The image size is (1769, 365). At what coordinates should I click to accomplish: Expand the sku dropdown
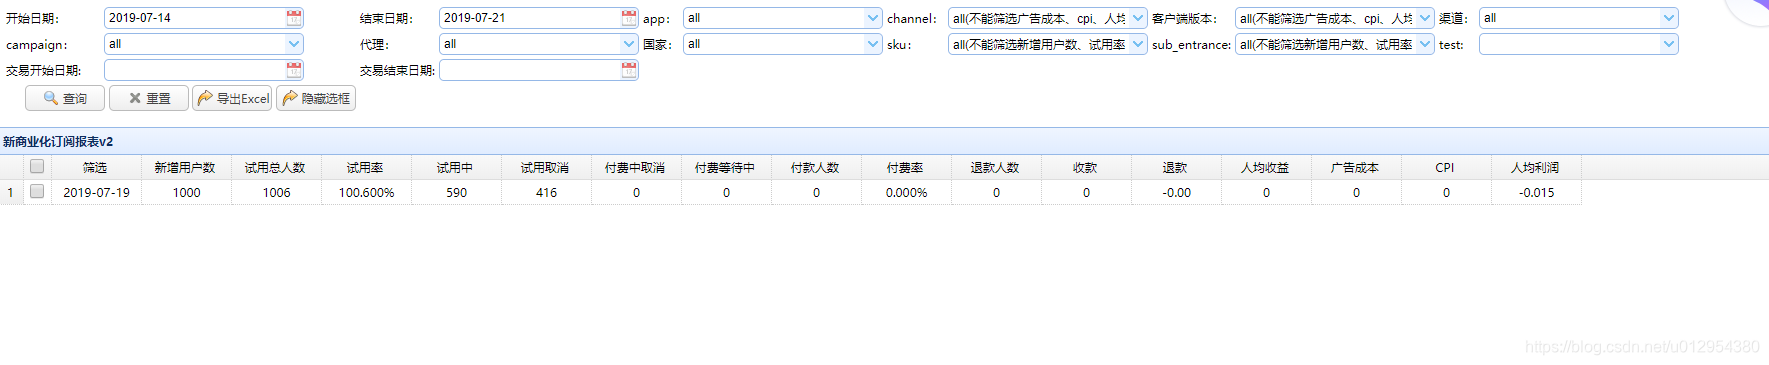[x=1138, y=44]
